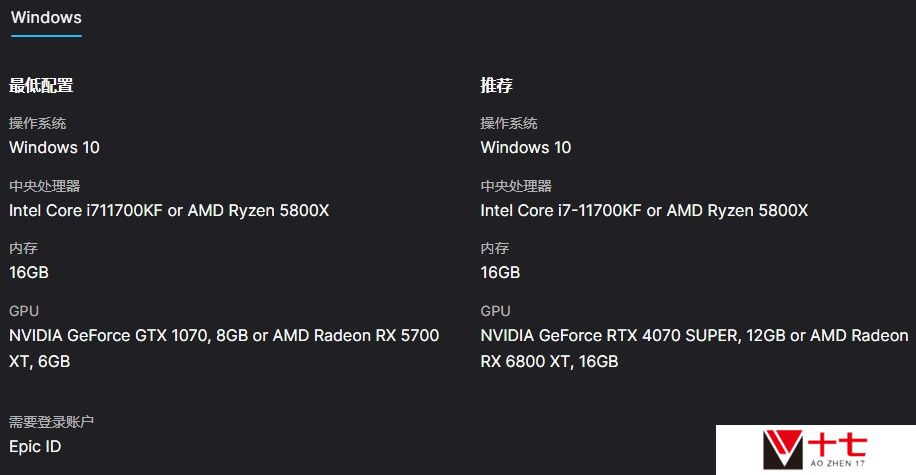Viewport: 916px width, 475px height.
Task: Click the Epic ID account requirement
Action: pyautogui.click(x=35, y=447)
